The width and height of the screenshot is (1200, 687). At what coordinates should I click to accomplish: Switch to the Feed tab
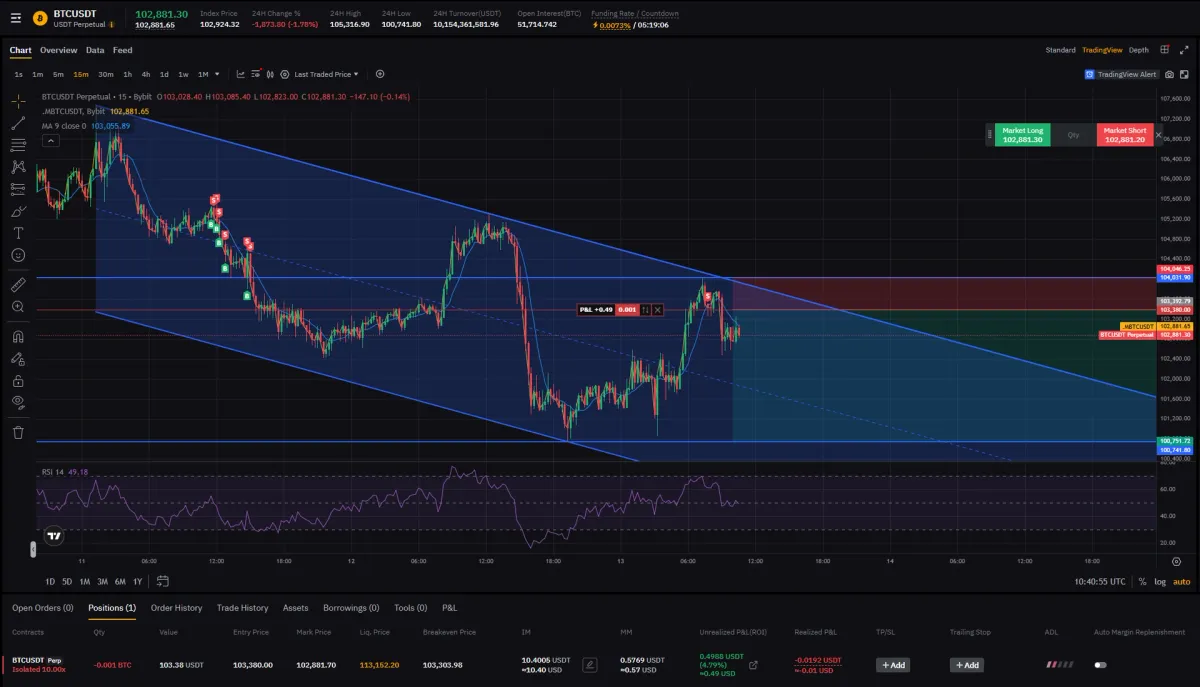[x=122, y=50]
